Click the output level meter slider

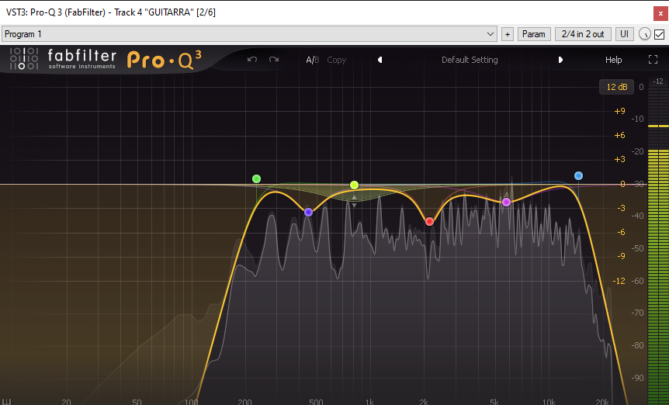click(x=656, y=127)
